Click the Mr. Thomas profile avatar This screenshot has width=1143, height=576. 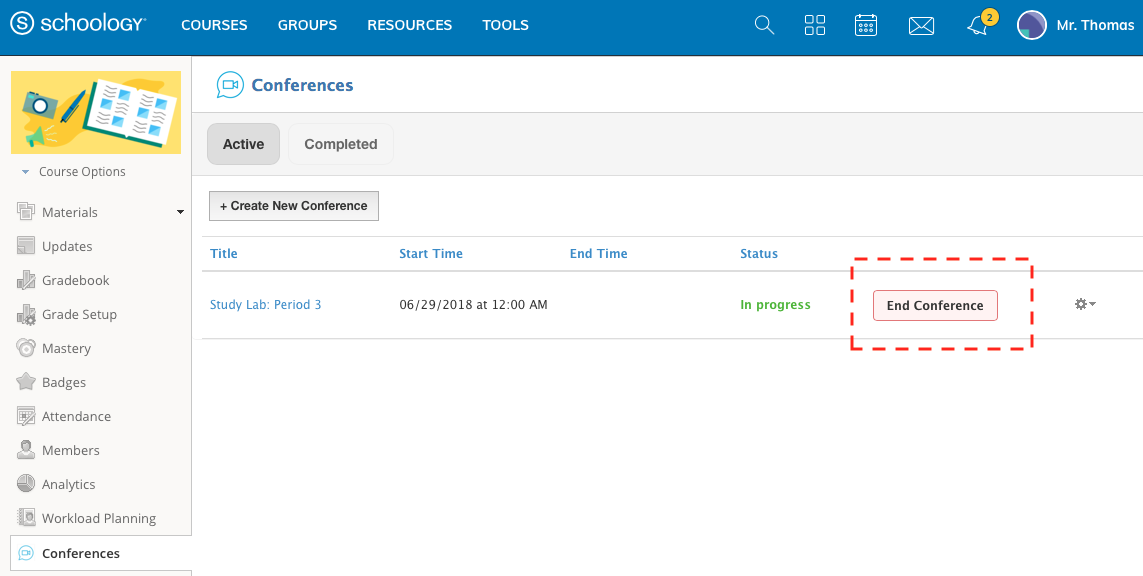(1032, 25)
